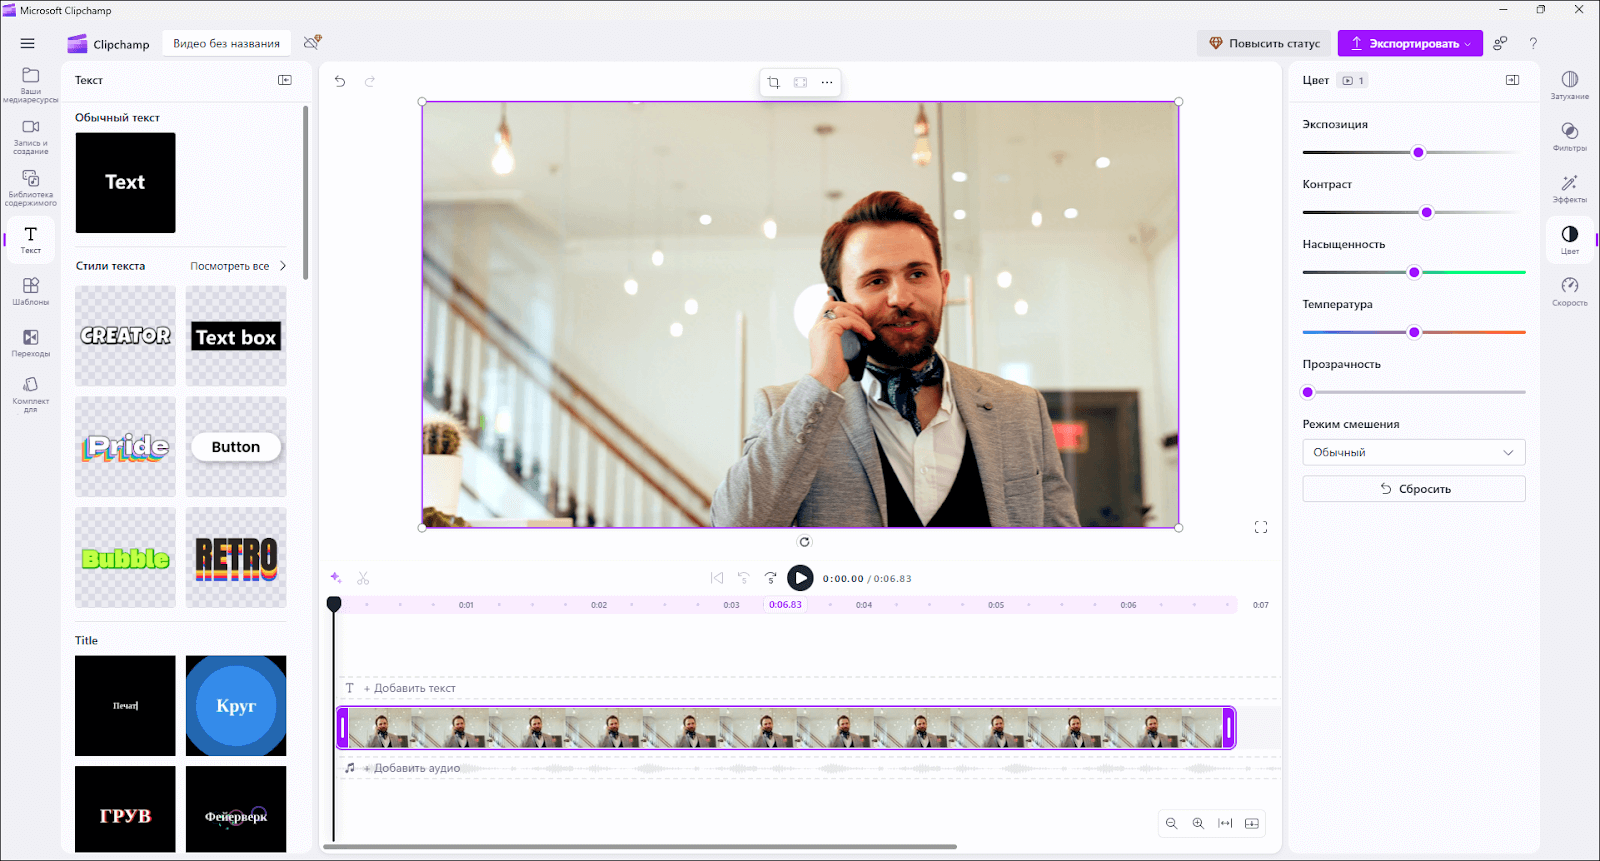This screenshot has width=1600, height=861.
Task: Open 'Режим смешения' dropdown
Action: point(1414,452)
